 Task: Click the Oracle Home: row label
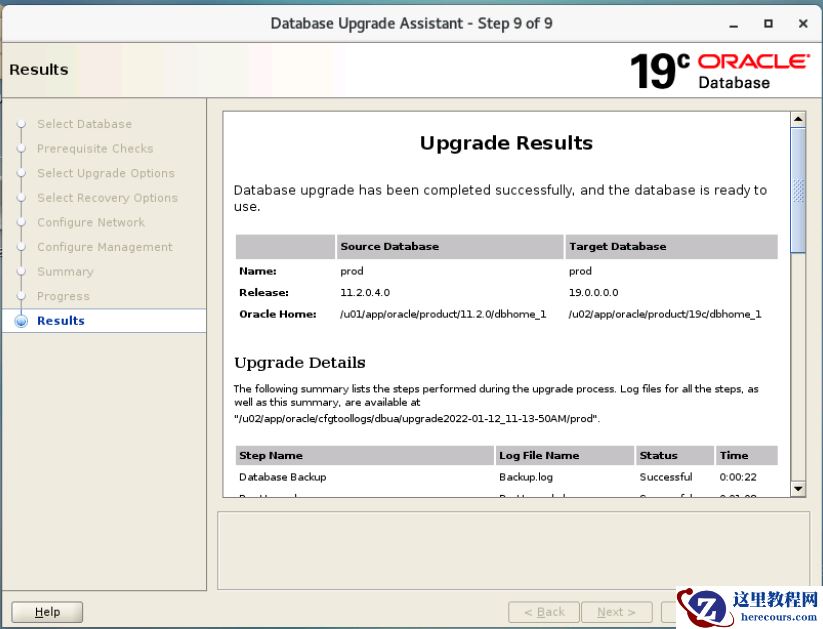(x=278, y=314)
